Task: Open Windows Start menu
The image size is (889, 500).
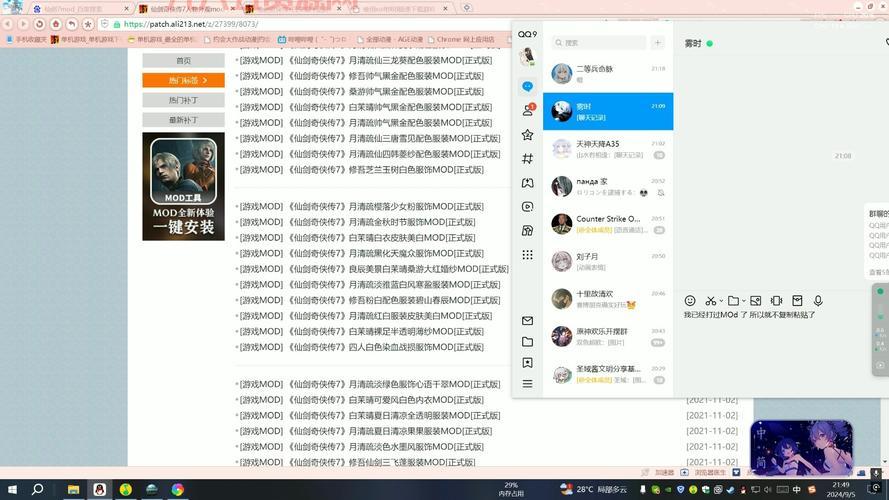Action: click(11, 489)
